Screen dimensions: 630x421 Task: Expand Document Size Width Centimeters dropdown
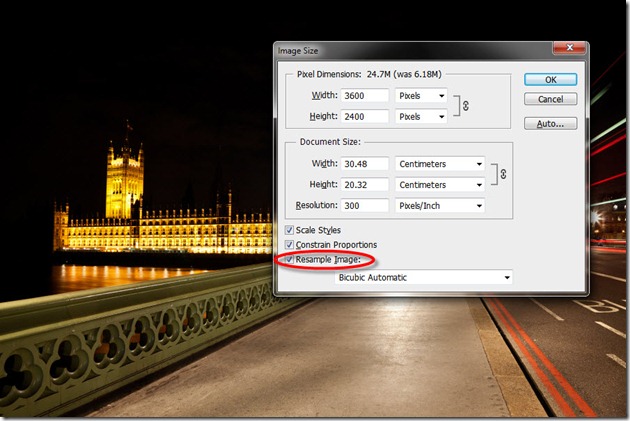click(440, 164)
